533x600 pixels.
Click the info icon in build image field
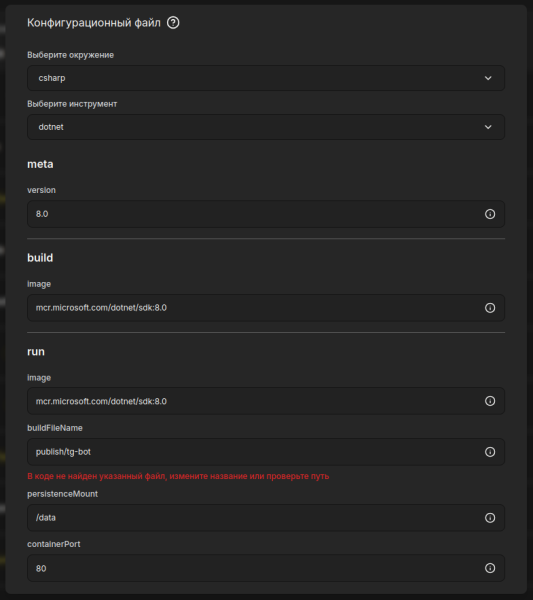[490, 308]
